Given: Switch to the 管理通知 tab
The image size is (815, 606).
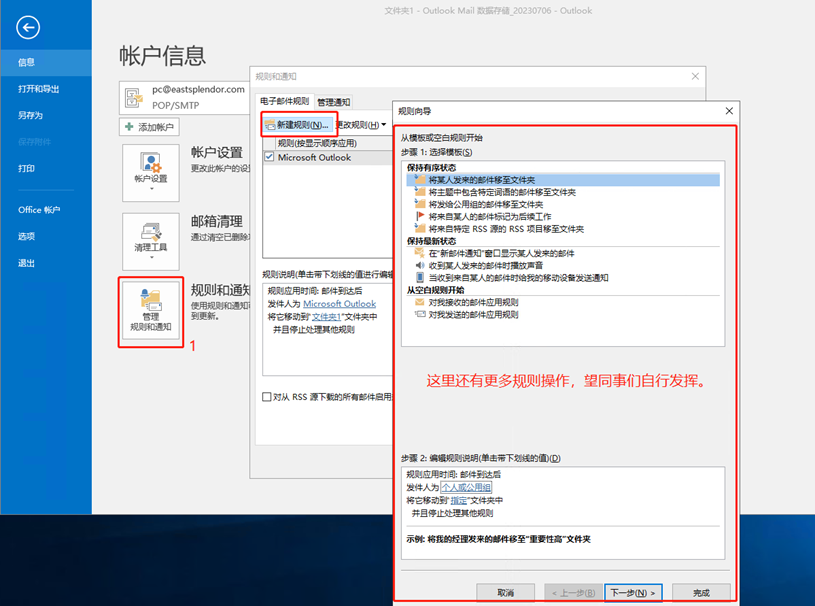Looking at the screenshot, I should click(x=334, y=102).
